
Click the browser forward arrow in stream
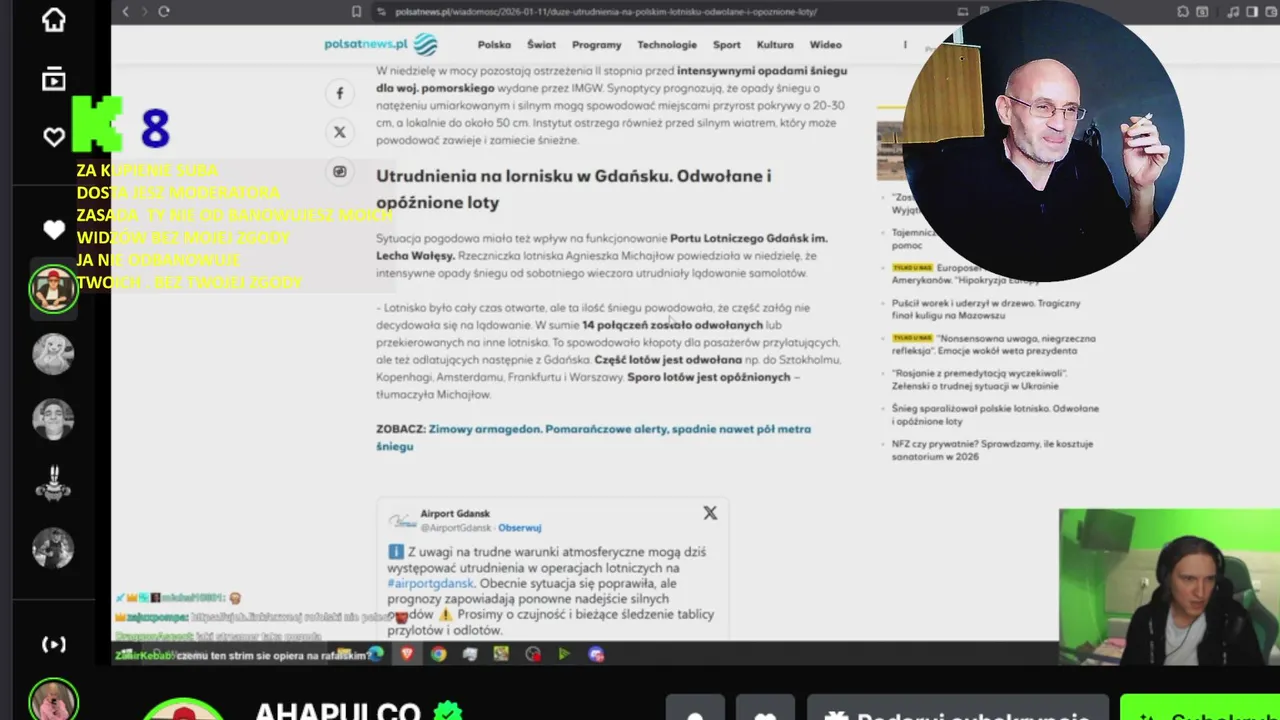(144, 11)
